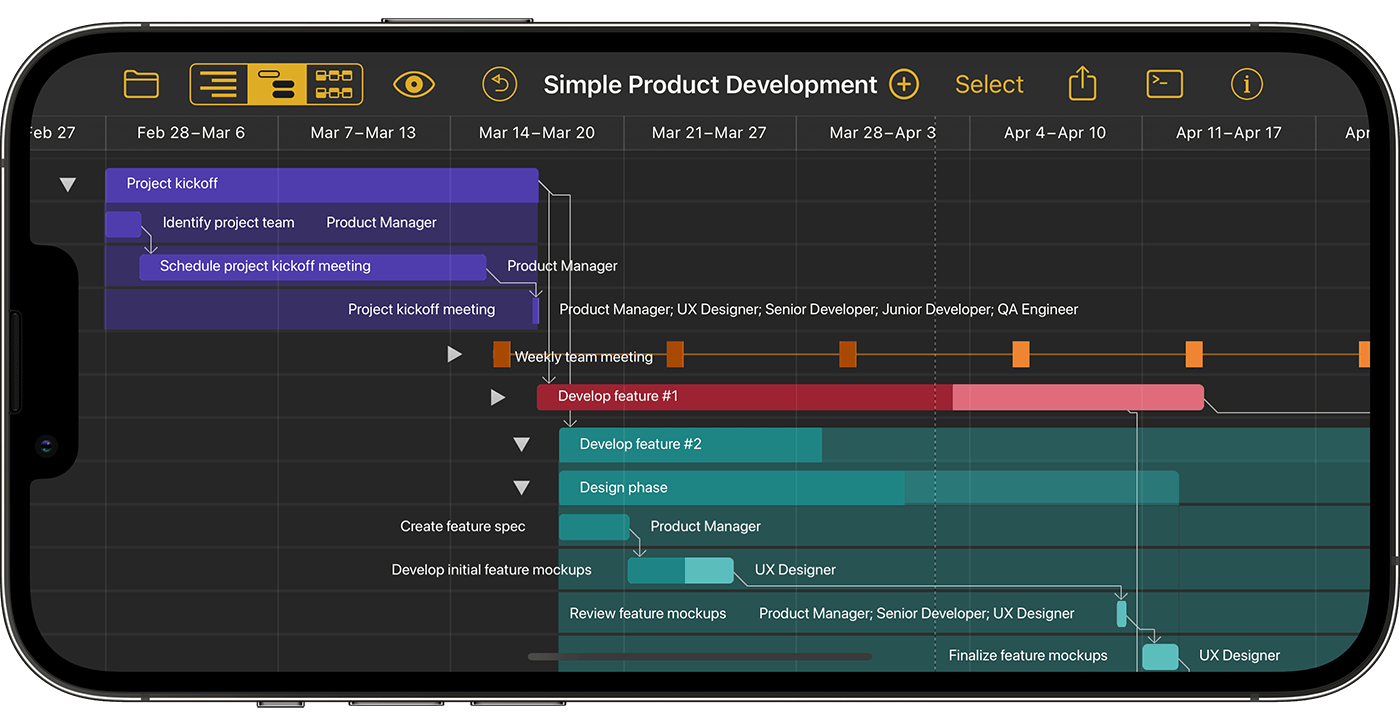Click the Schedule project kickoff meeting bar
The width and height of the screenshot is (1400, 724).
click(312, 267)
